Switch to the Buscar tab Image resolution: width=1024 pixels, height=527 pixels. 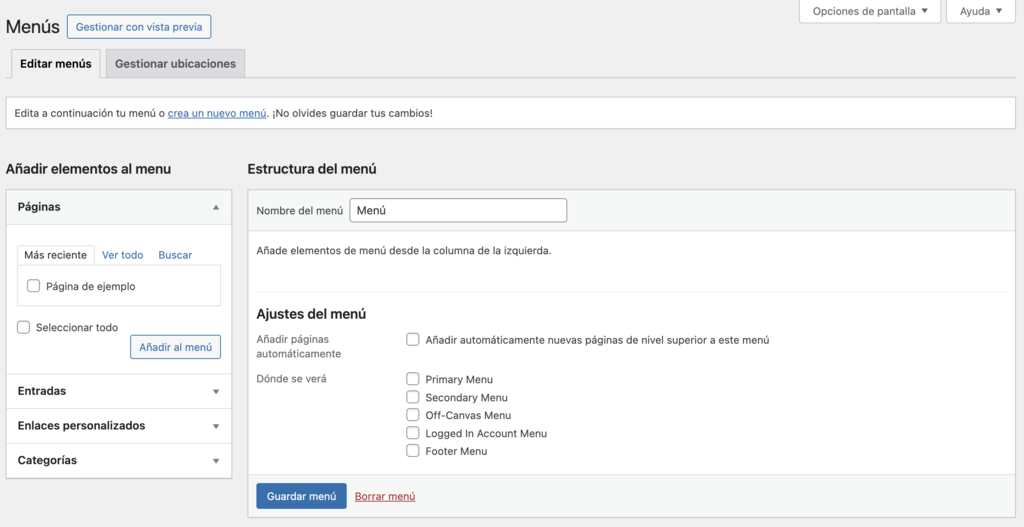pos(175,255)
